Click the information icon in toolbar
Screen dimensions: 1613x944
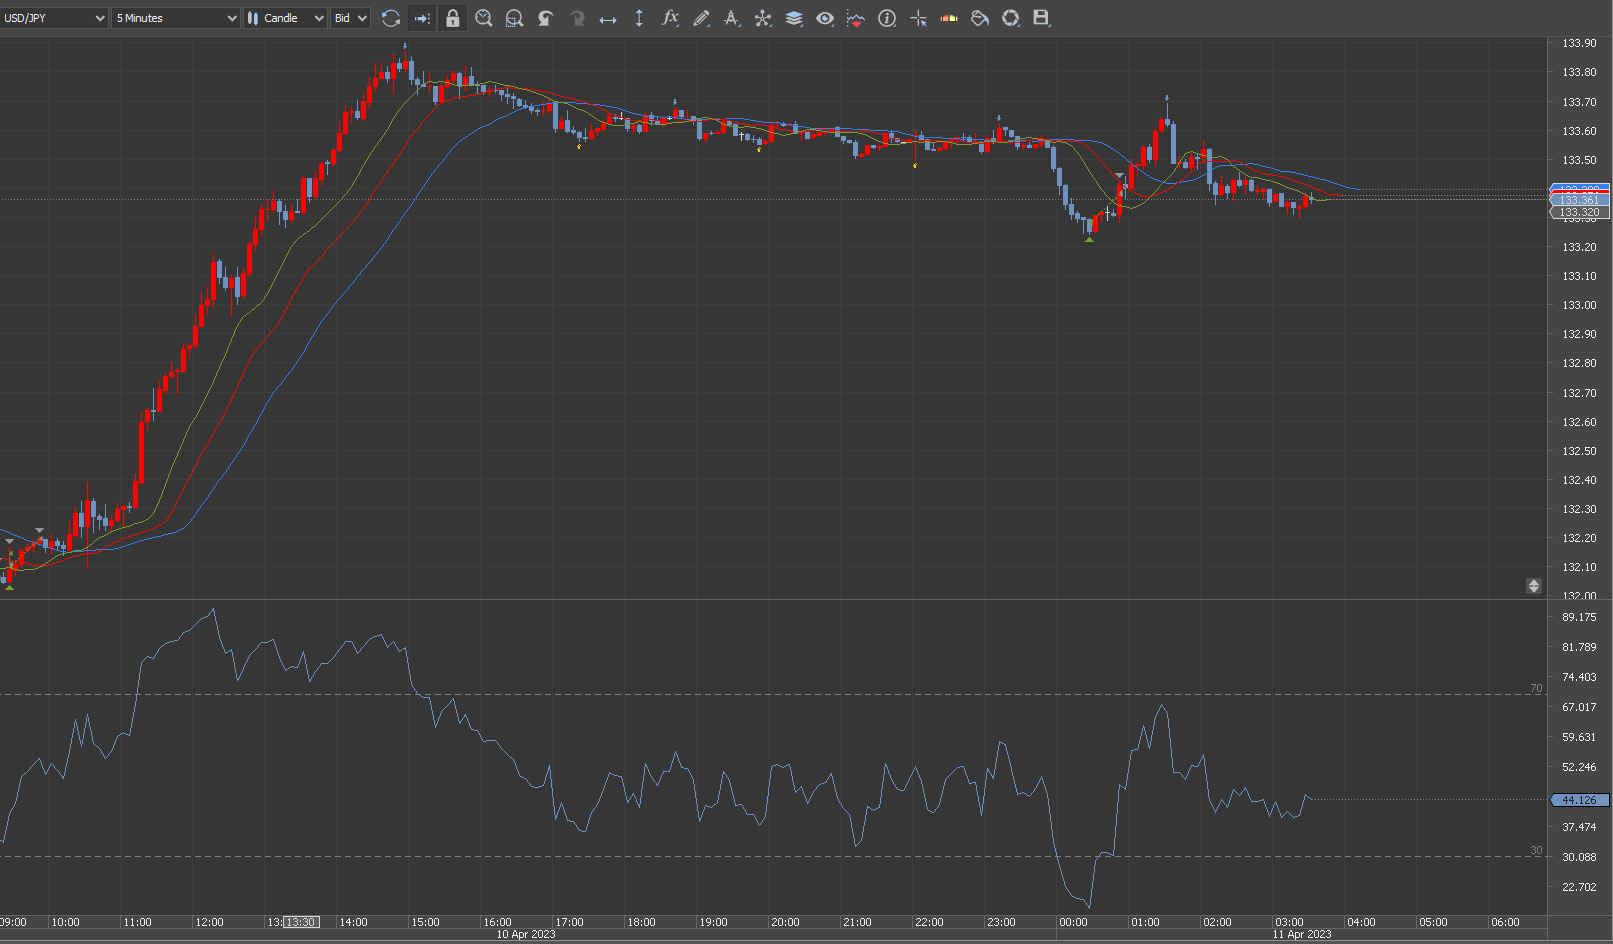tap(887, 18)
